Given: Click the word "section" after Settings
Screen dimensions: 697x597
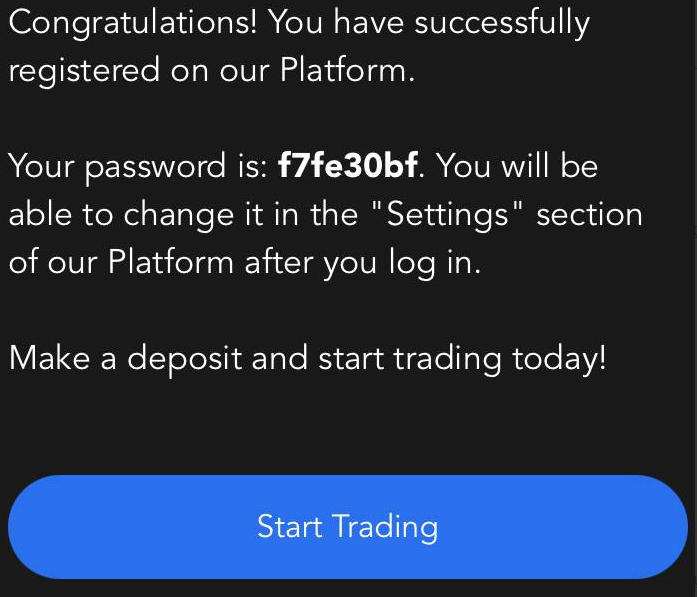Looking at the screenshot, I should 589,214.
